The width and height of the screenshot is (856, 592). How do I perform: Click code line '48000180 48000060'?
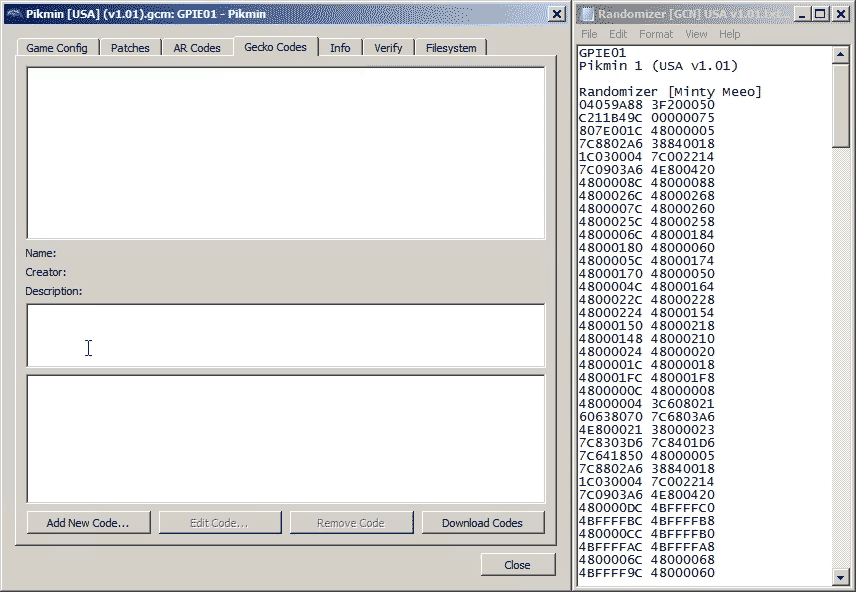[x=646, y=248]
